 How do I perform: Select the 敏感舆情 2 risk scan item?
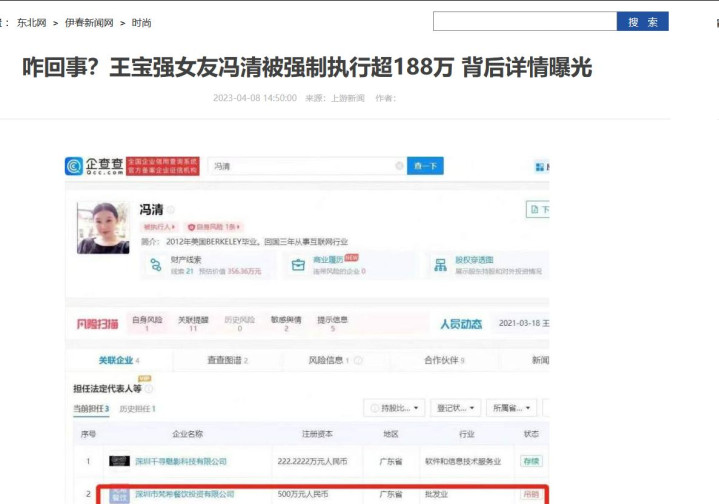coord(286,323)
